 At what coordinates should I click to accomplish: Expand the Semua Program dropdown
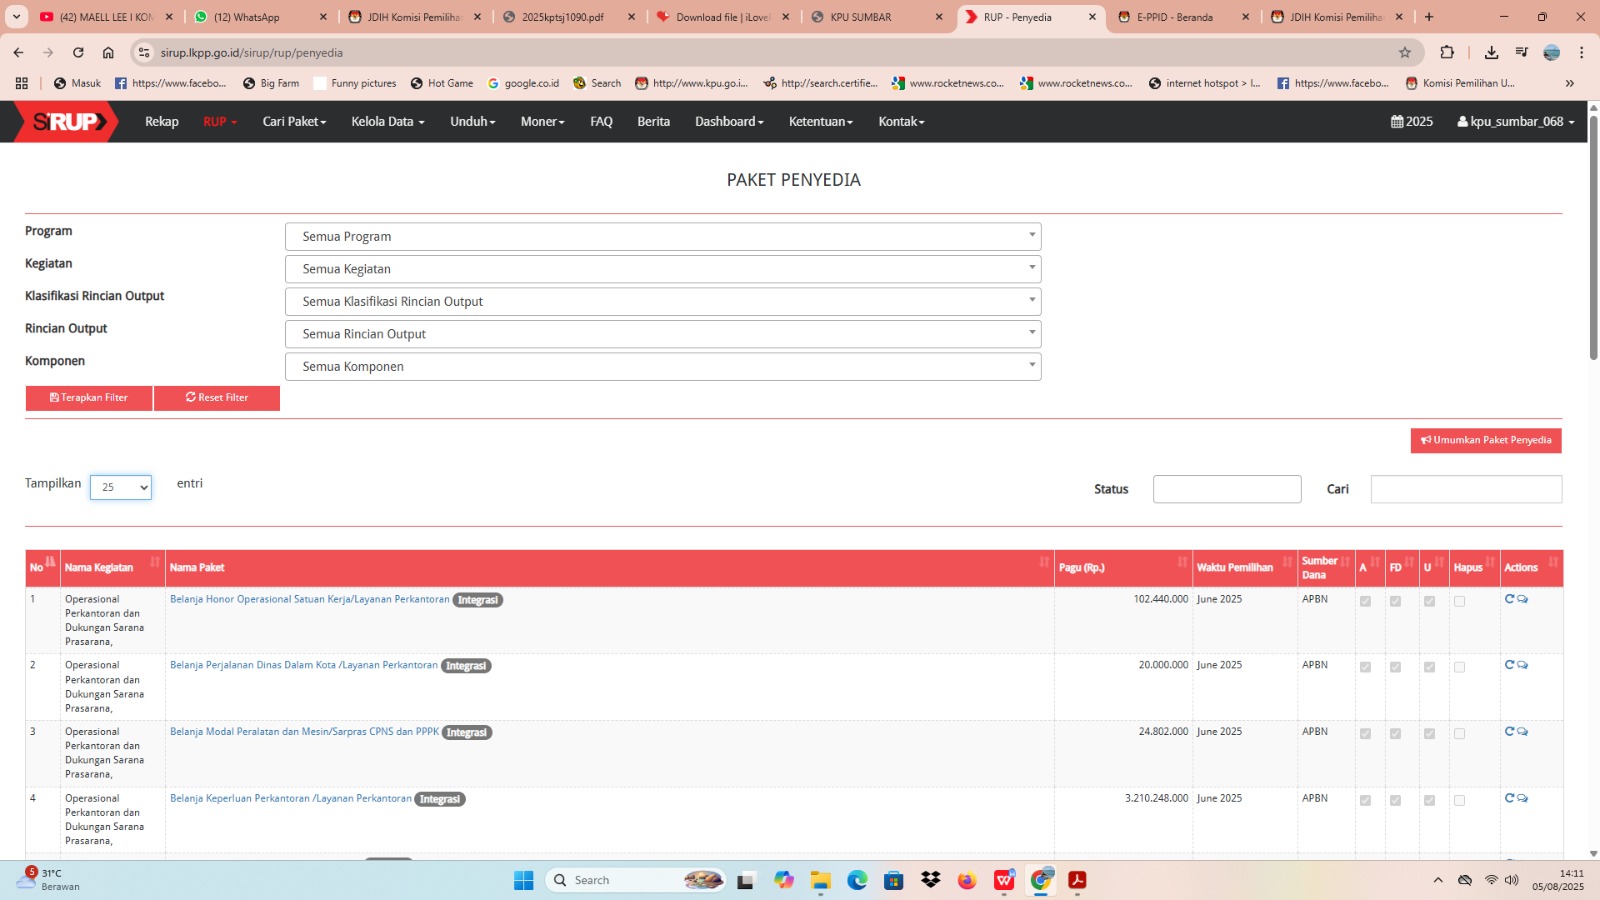[x=662, y=237]
